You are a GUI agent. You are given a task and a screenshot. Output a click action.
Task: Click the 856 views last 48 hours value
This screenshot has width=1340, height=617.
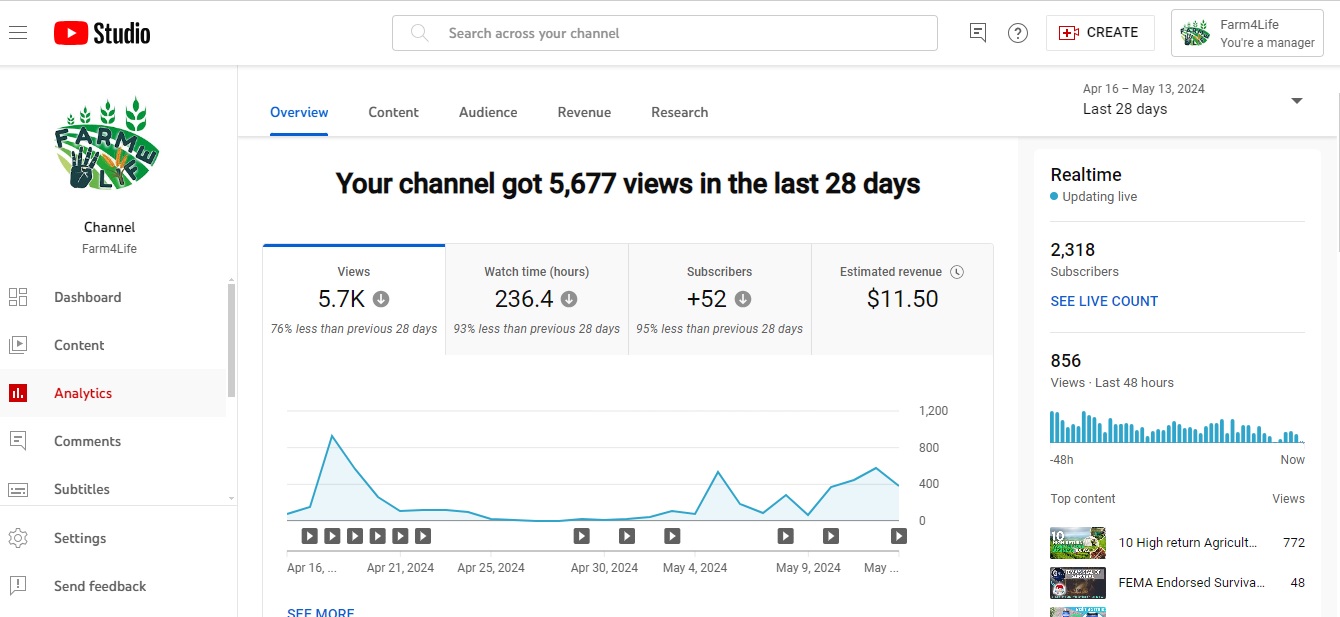pos(1066,361)
